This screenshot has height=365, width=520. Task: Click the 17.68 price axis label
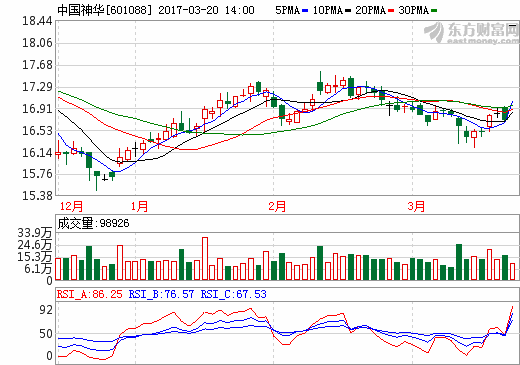[37, 65]
